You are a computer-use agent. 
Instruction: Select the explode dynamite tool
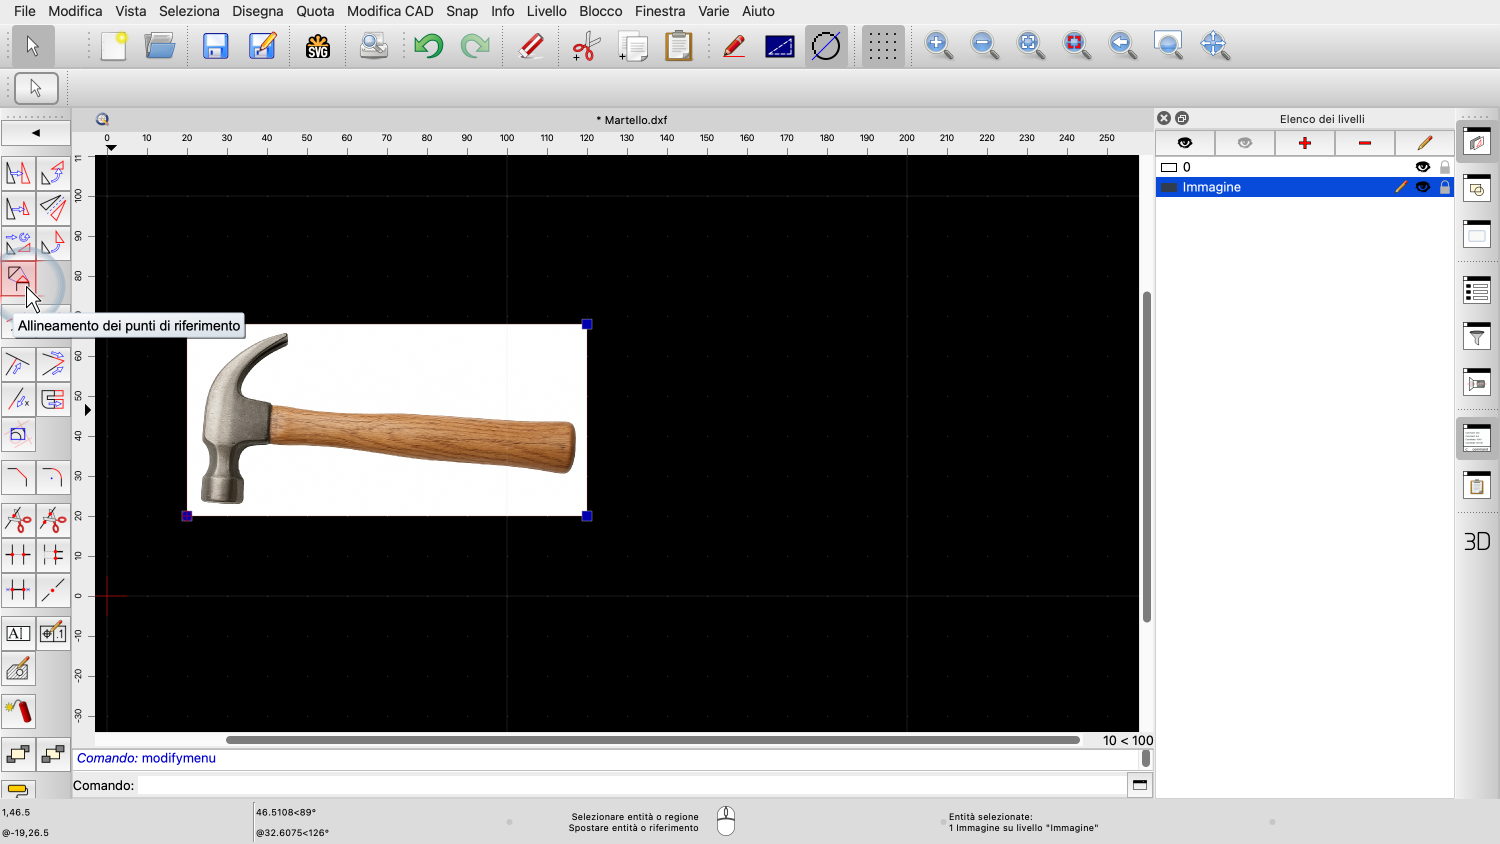[x=18, y=711]
